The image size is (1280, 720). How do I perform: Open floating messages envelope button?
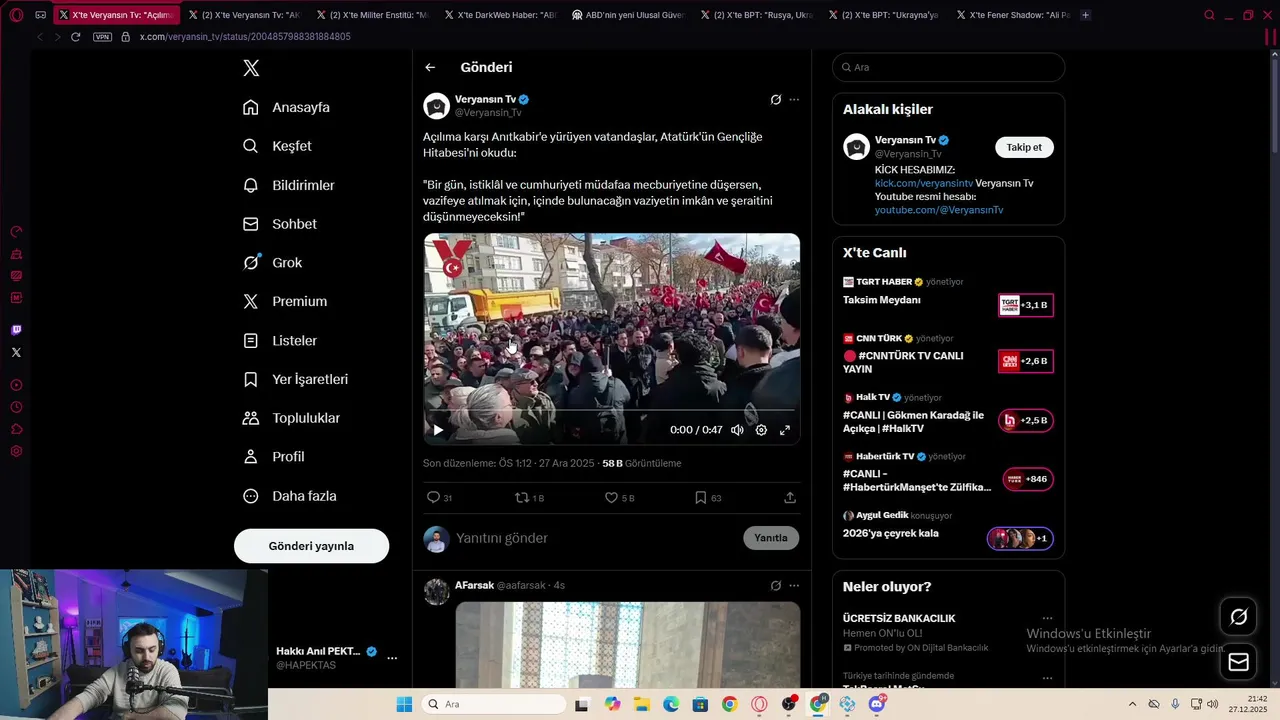(x=1238, y=662)
